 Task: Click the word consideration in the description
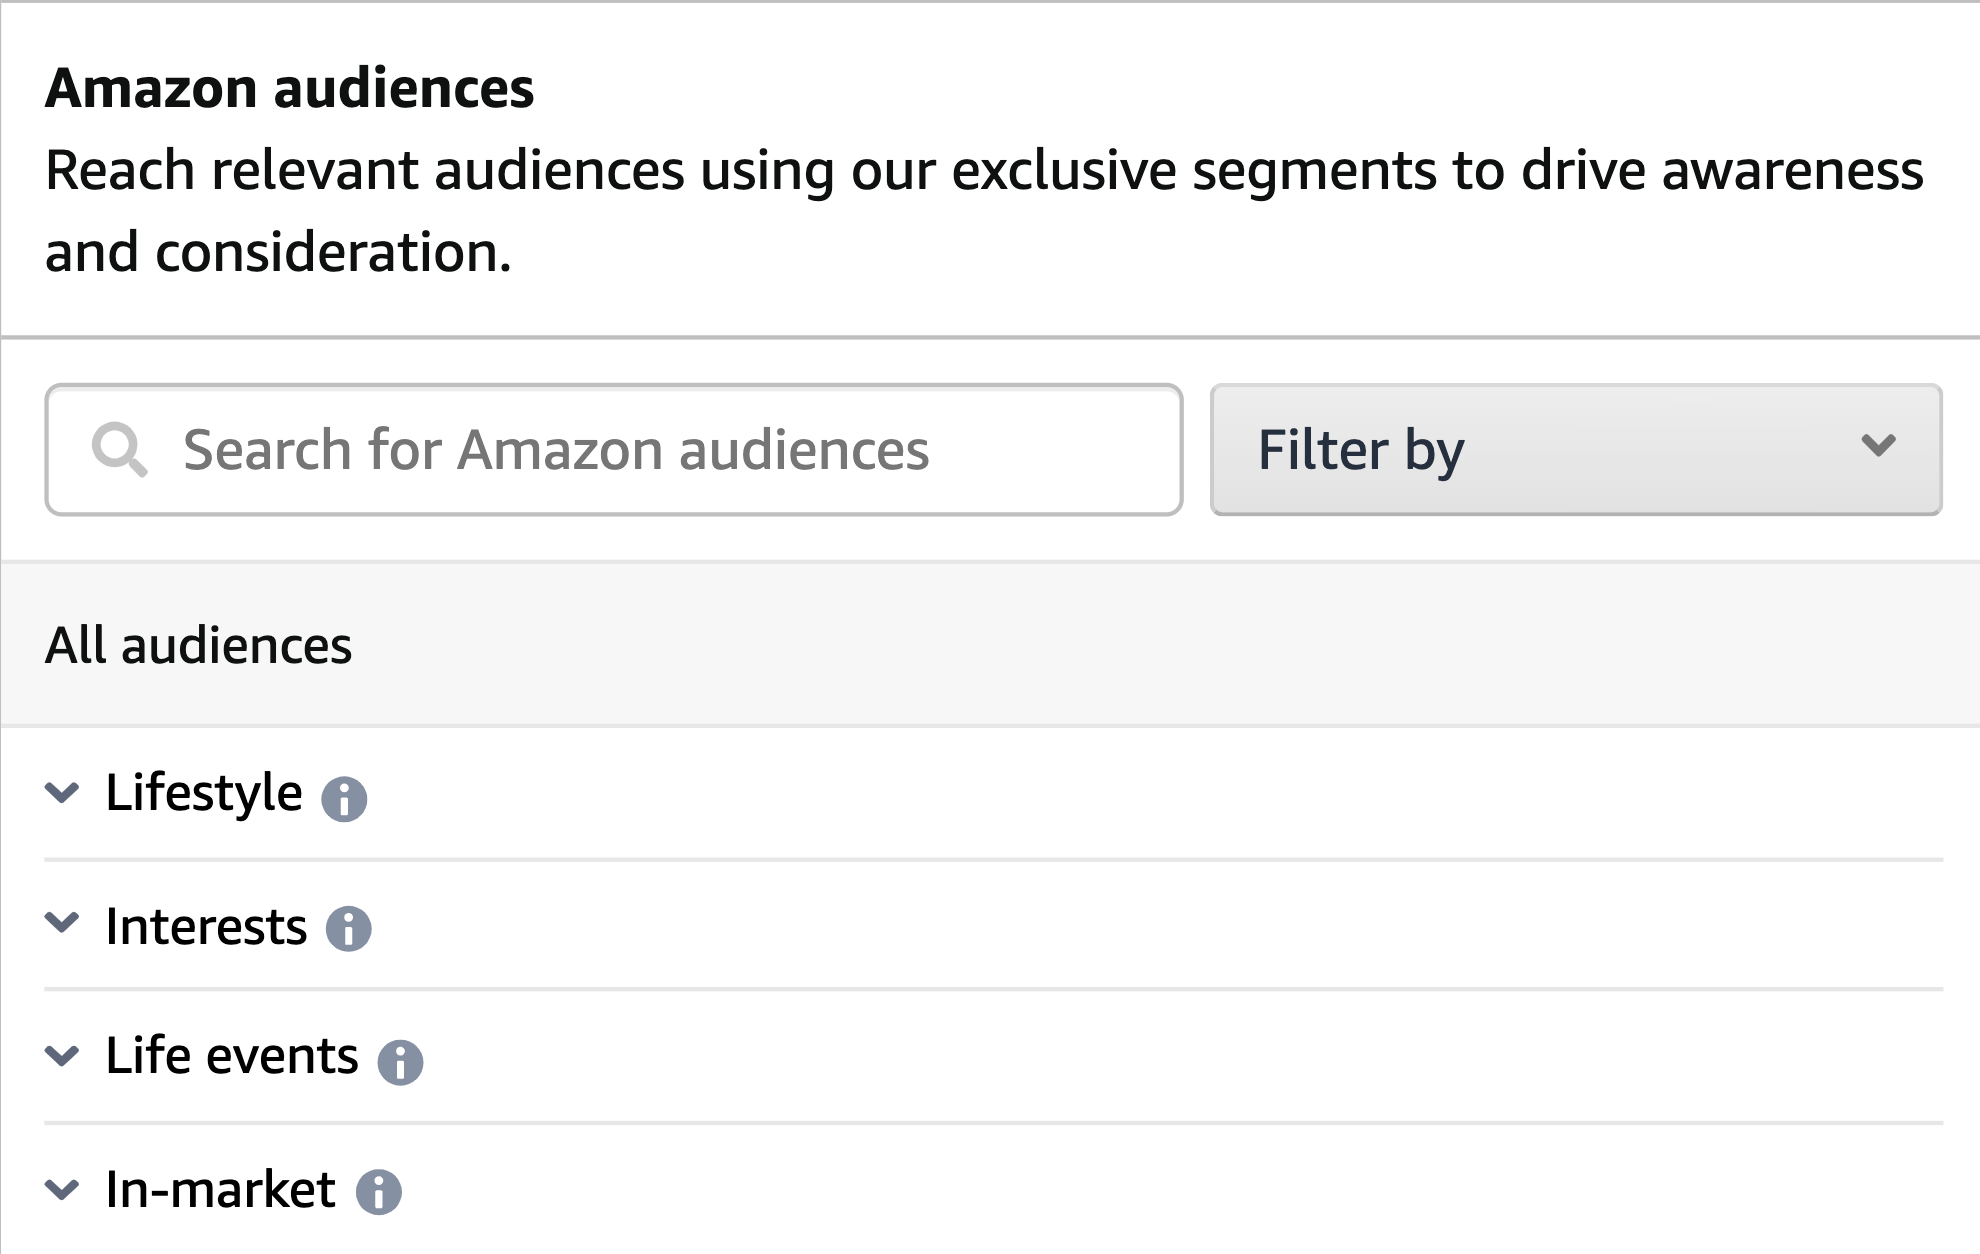point(332,252)
